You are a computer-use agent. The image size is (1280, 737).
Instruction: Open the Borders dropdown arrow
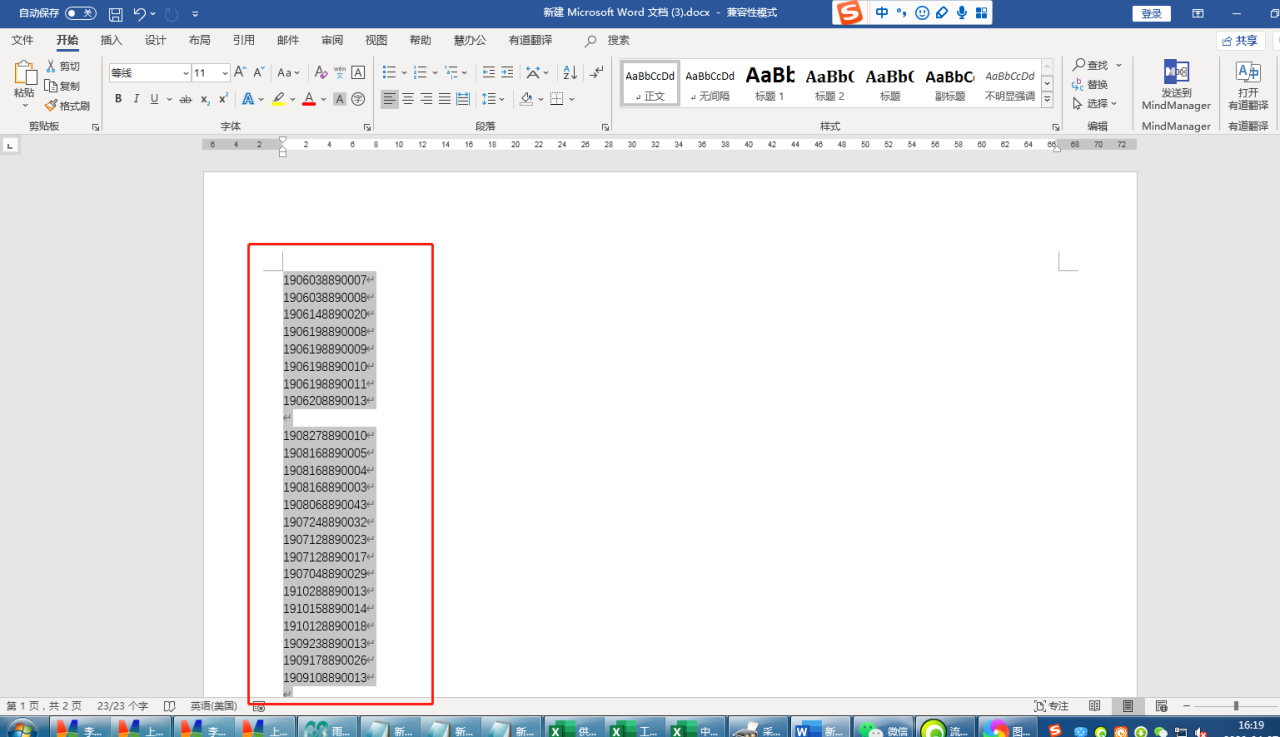[x=572, y=99]
